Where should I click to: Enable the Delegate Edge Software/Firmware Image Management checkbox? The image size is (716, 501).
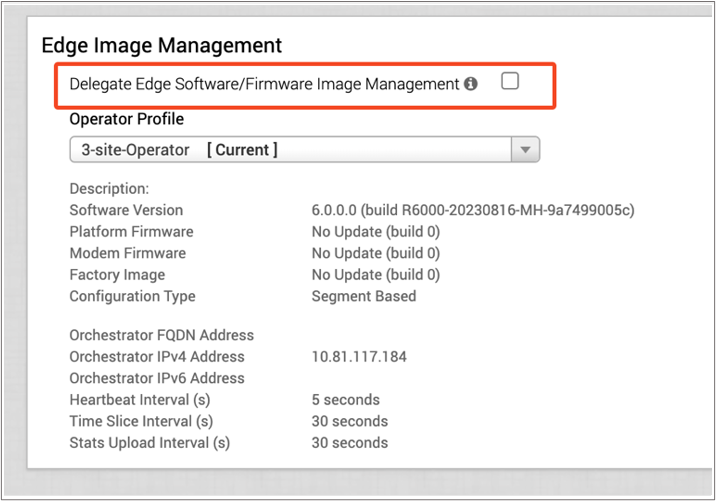[x=510, y=82]
